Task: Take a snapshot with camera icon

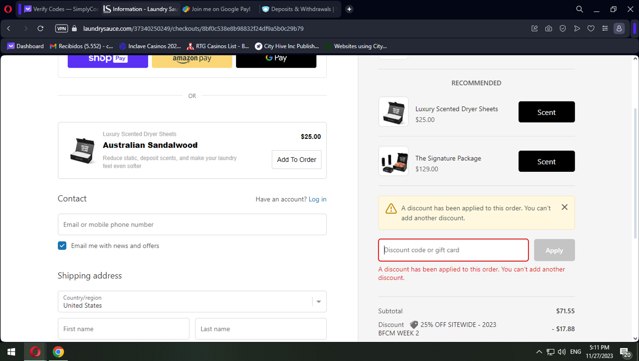Action: (x=549, y=29)
